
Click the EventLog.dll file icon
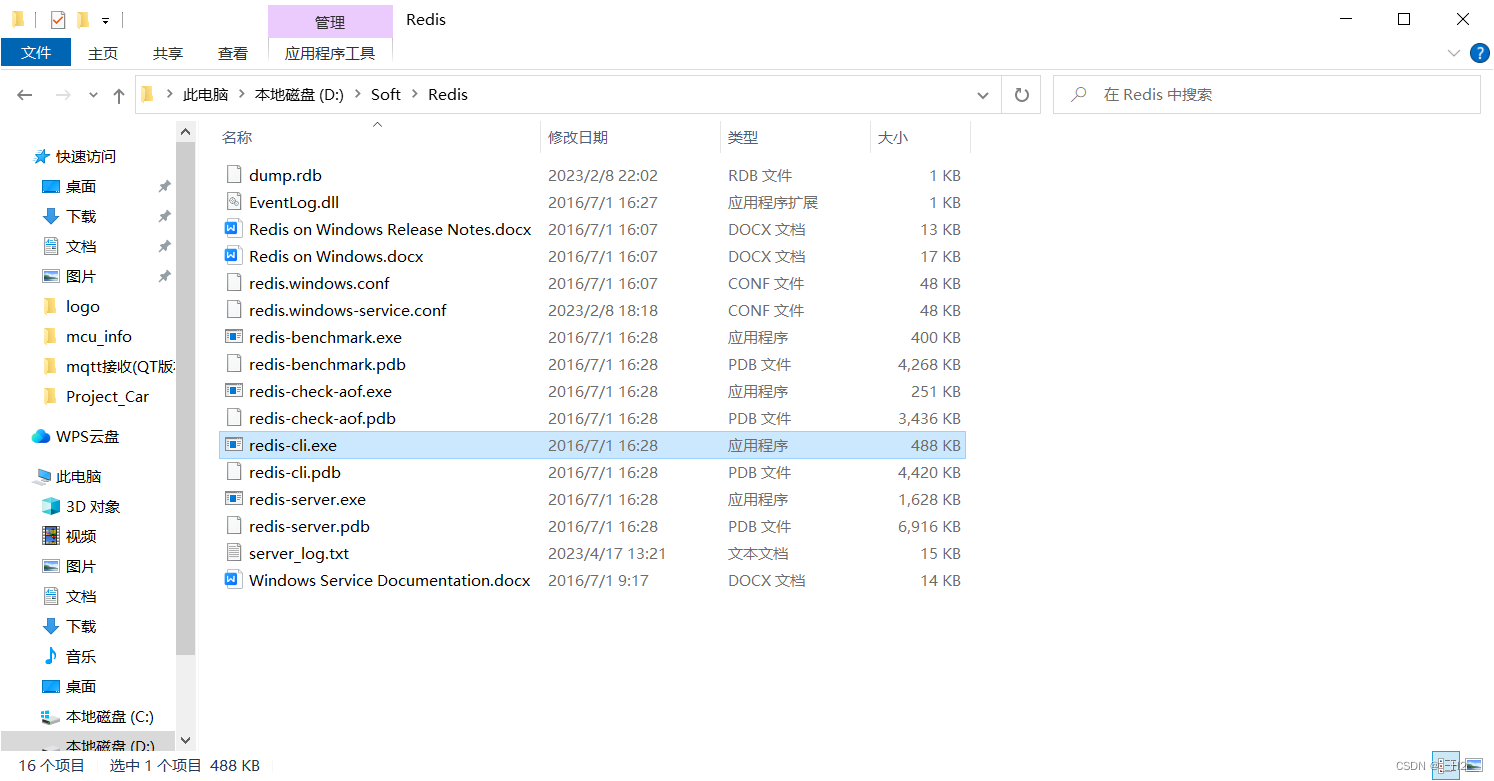pyautogui.click(x=234, y=202)
